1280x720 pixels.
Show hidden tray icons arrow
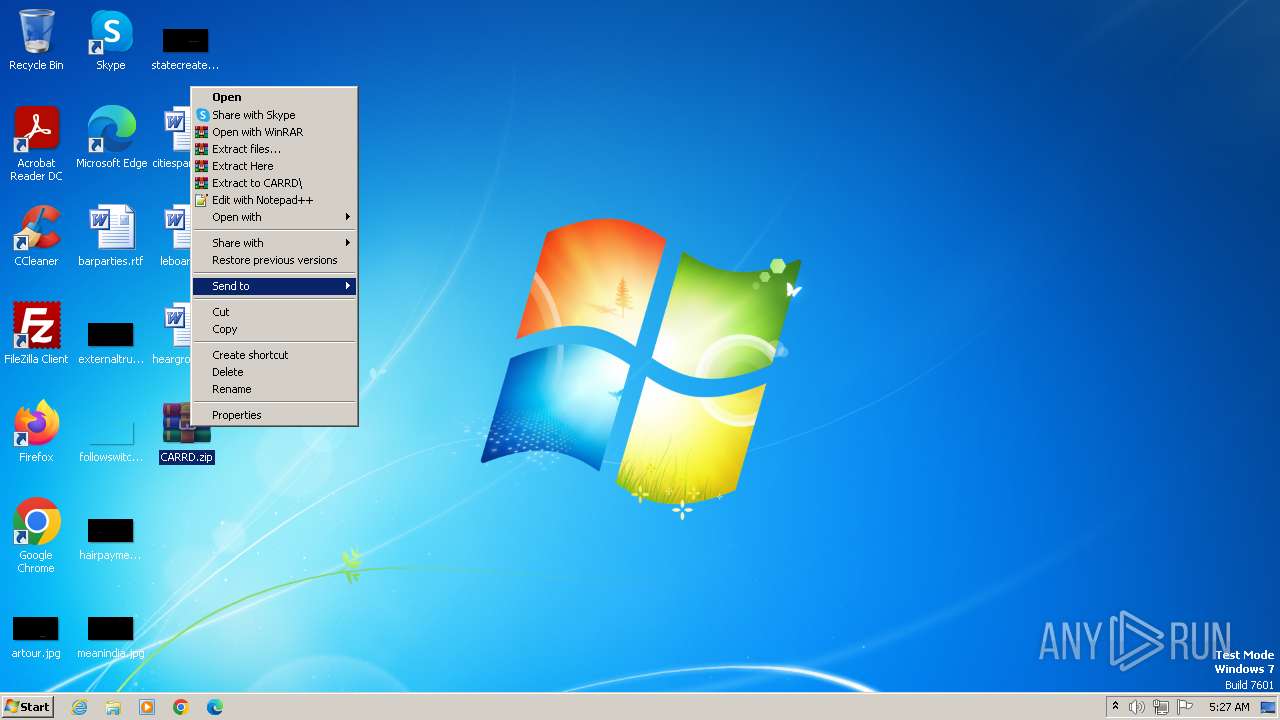click(1115, 707)
